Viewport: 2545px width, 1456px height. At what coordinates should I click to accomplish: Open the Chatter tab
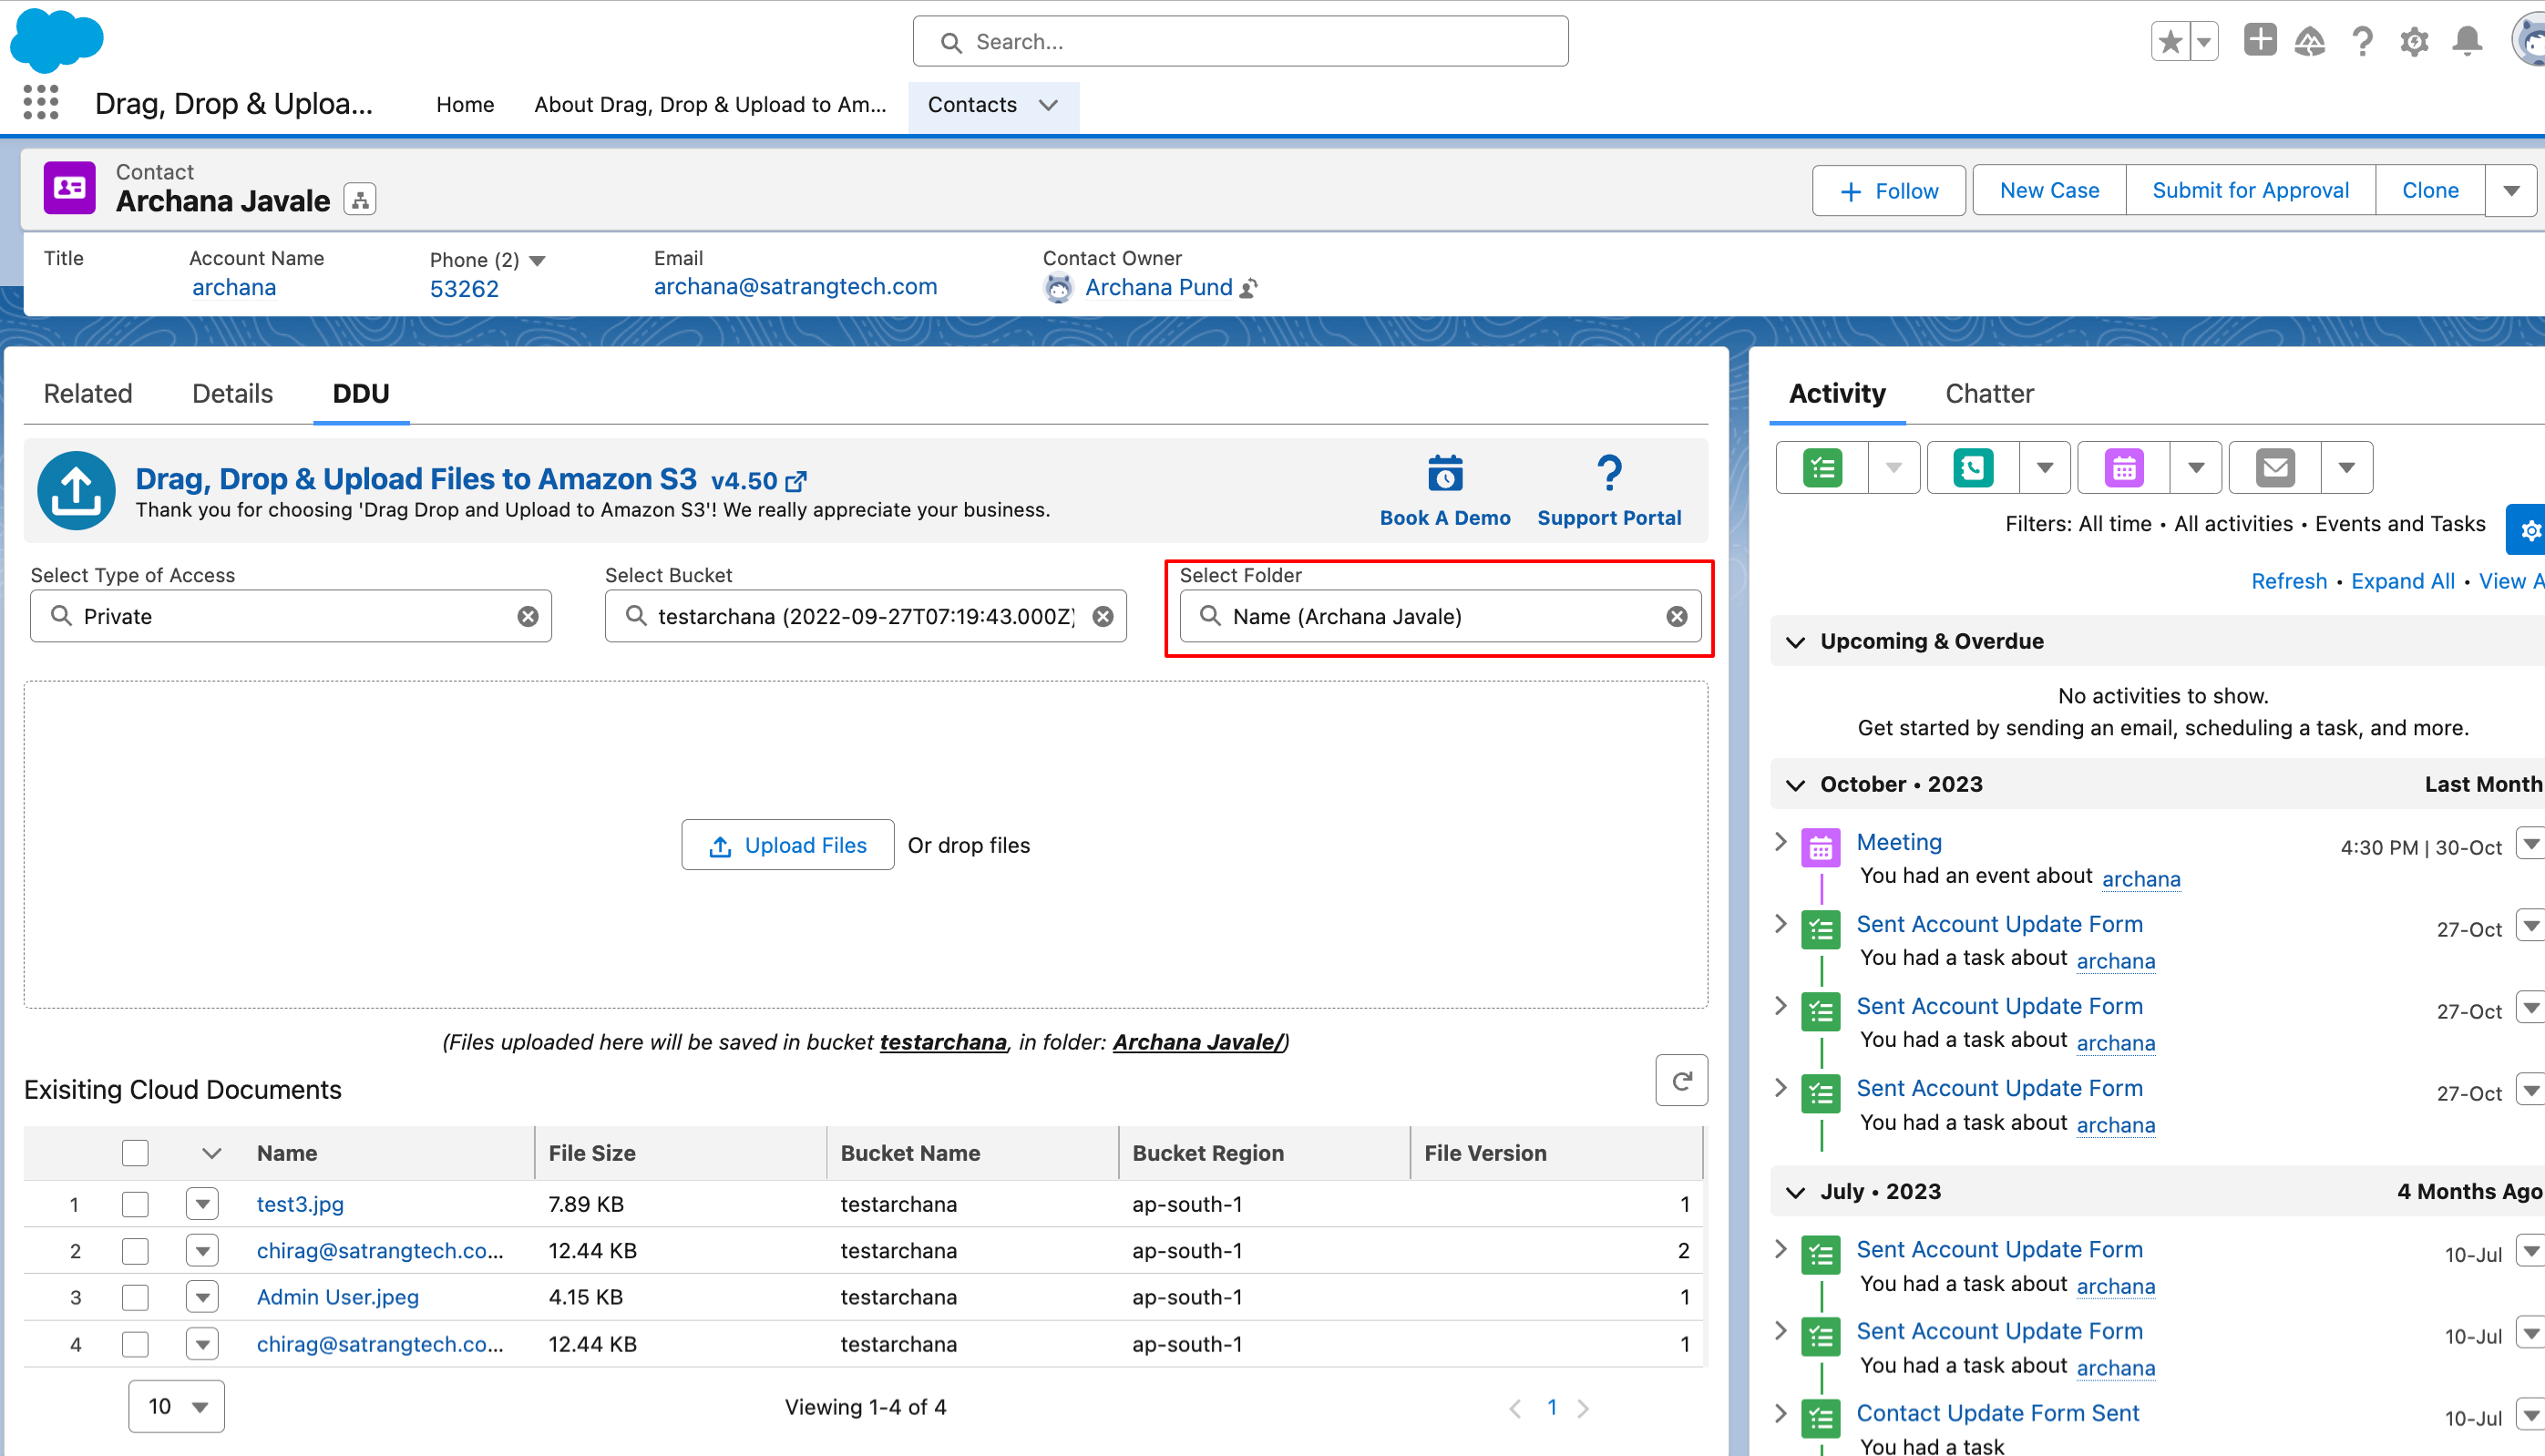pyautogui.click(x=1988, y=394)
